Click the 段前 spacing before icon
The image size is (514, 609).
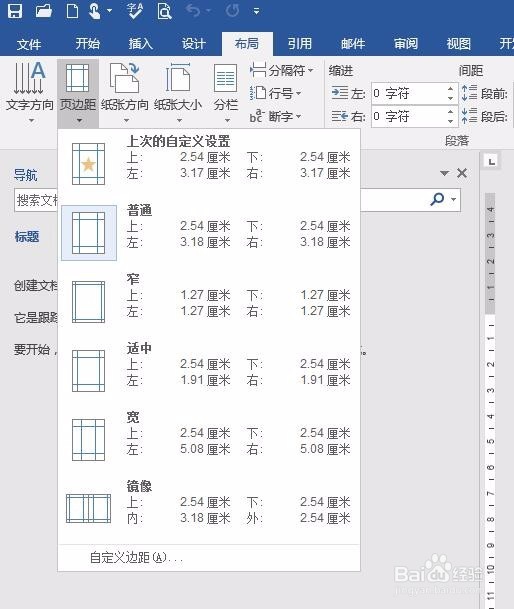point(469,93)
